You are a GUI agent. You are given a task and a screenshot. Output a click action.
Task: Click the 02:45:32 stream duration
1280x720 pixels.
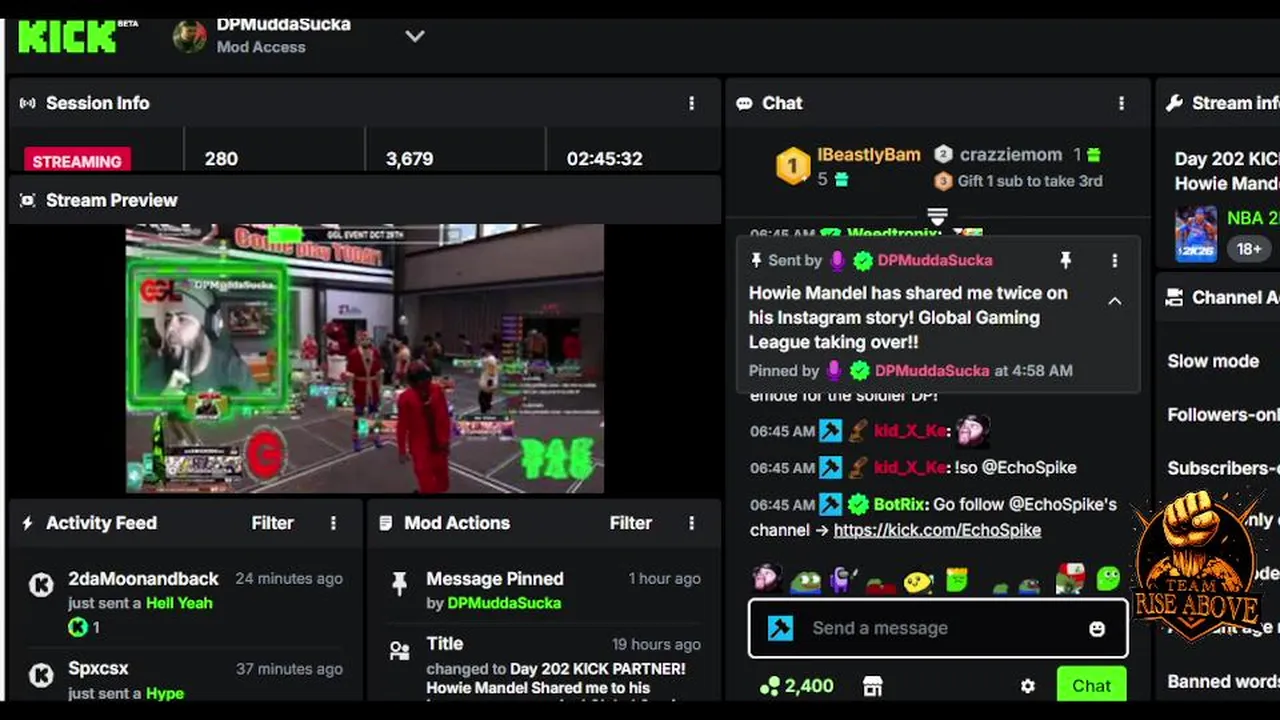point(604,159)
